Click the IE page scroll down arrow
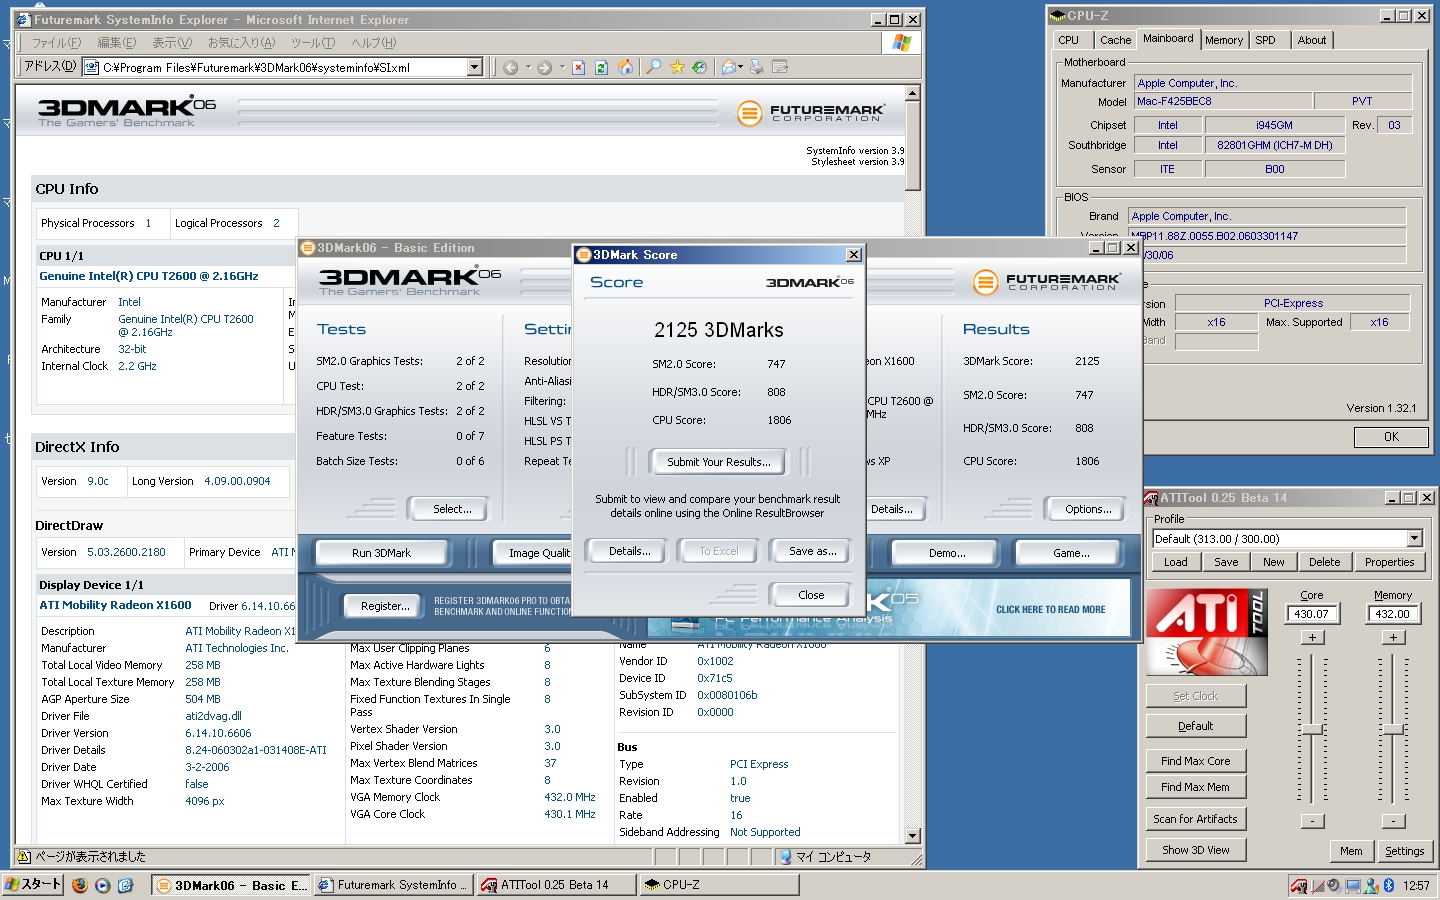Viewport: 1440px width, 900px height. (x=912, y=836)
